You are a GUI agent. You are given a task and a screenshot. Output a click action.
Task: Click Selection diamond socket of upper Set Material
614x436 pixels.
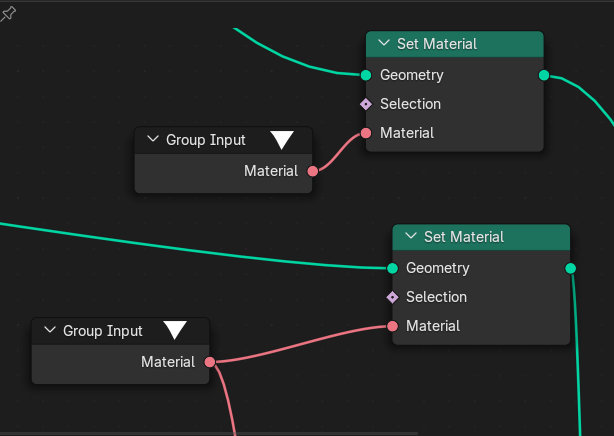(366, 104)
